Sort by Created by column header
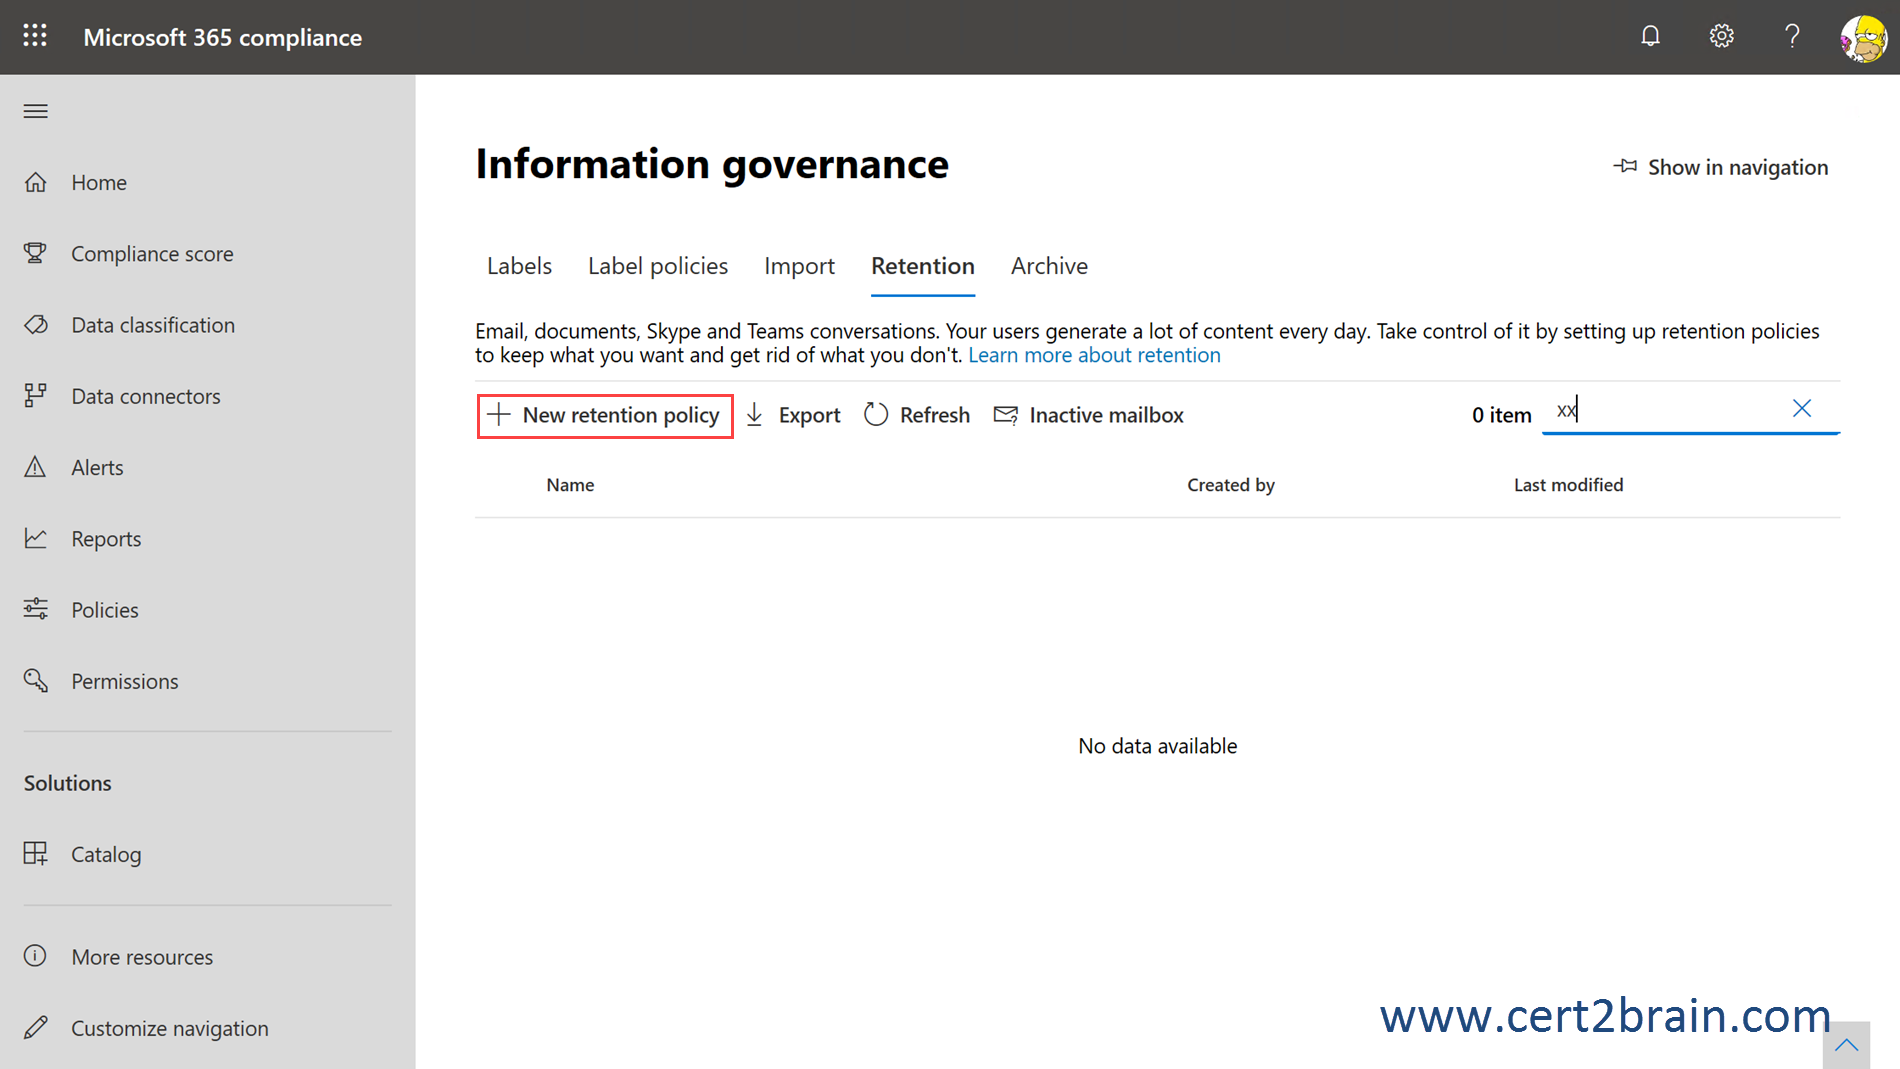This screenshot has height=1069, width=1900. pyautogui.click(x=1231, y=485)
